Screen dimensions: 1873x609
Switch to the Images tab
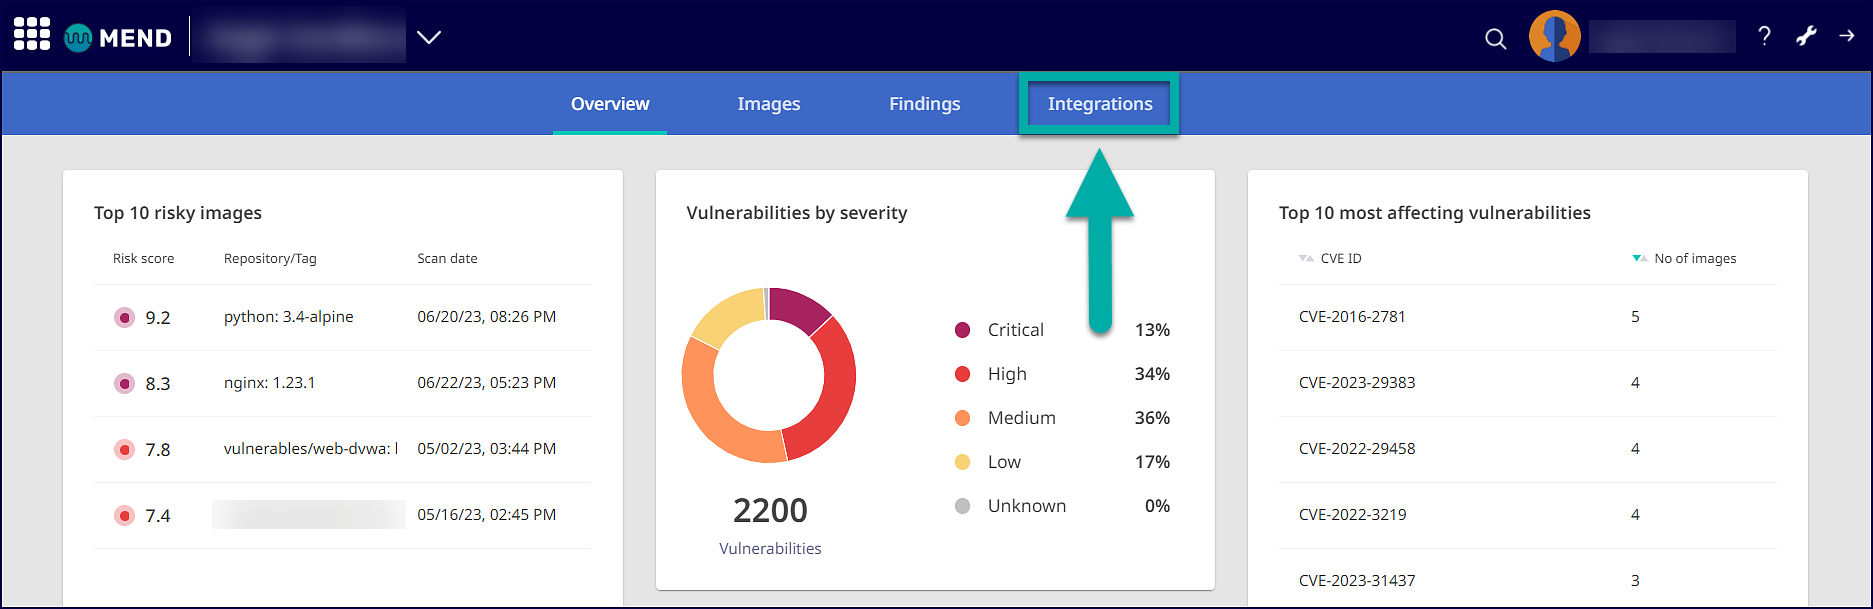click(768, 104)
